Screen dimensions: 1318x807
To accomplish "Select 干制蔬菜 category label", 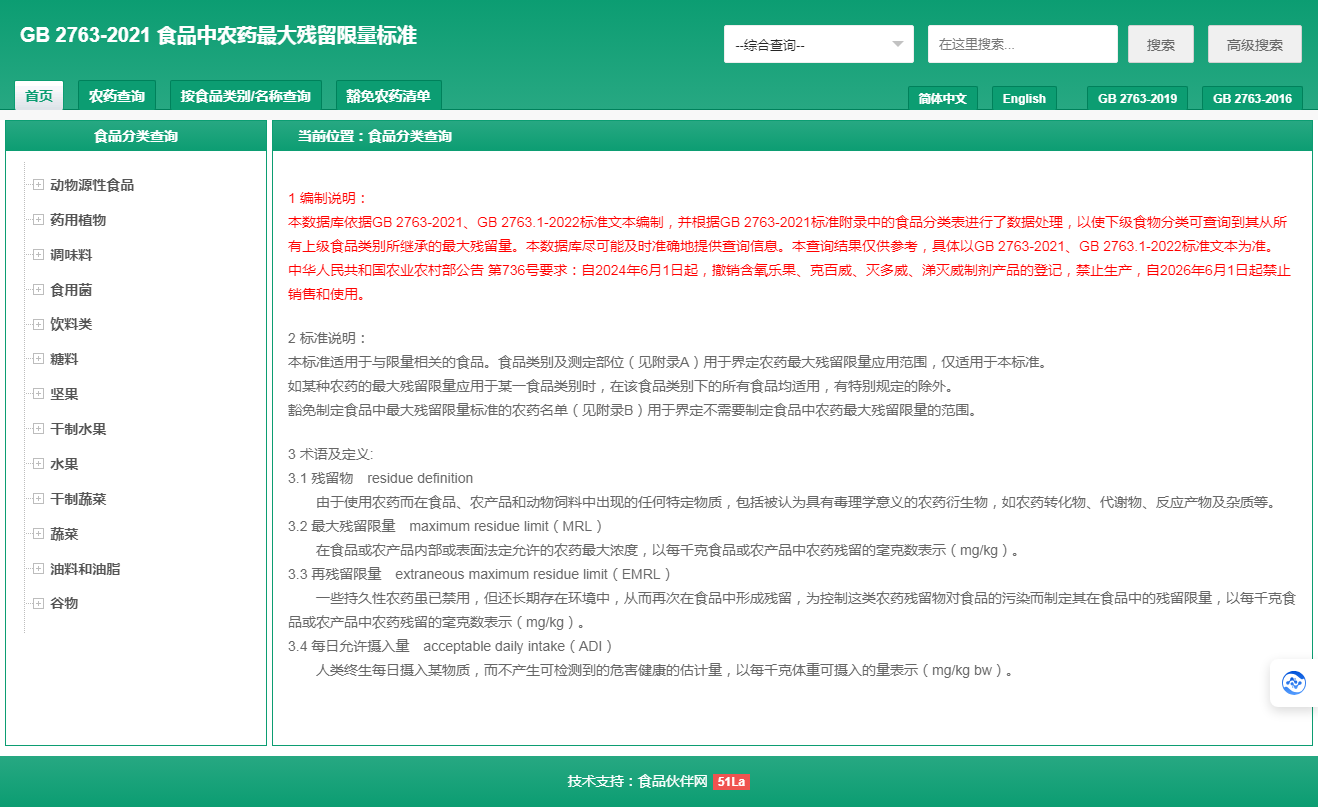I will tap(78, 499).
